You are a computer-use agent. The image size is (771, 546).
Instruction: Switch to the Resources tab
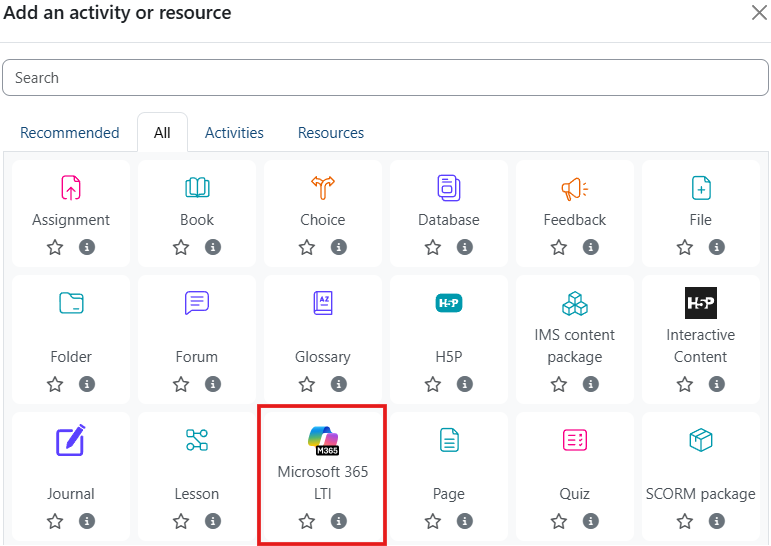(331, 133)
